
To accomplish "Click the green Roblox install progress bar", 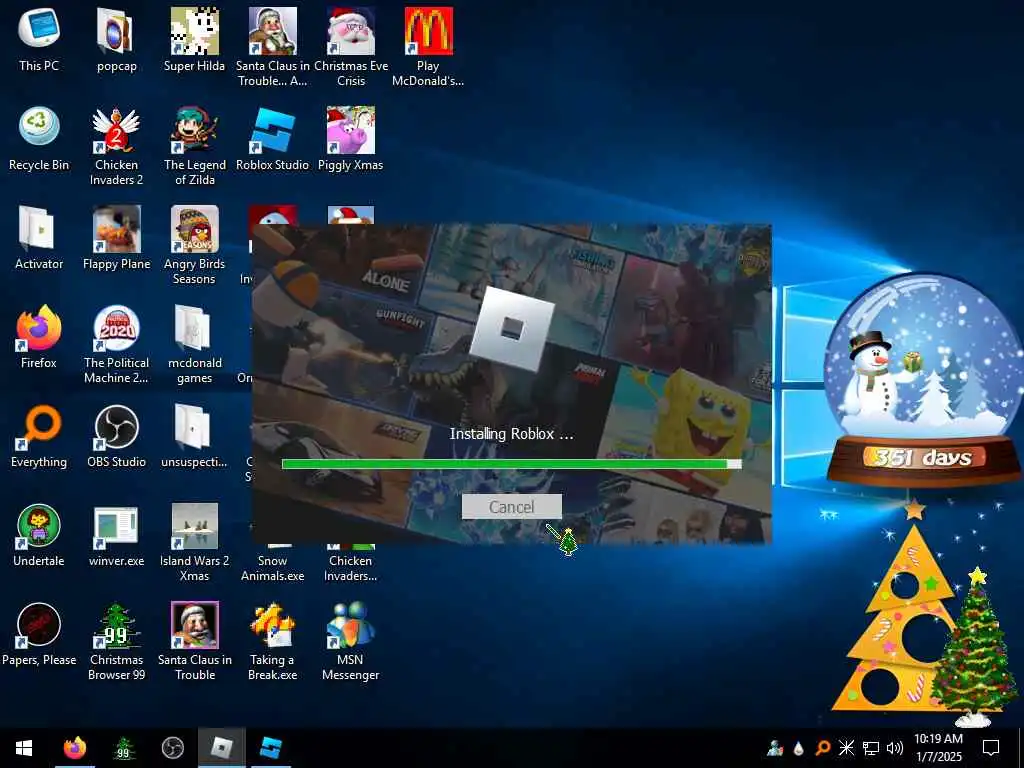I will (x=511, y=464).
